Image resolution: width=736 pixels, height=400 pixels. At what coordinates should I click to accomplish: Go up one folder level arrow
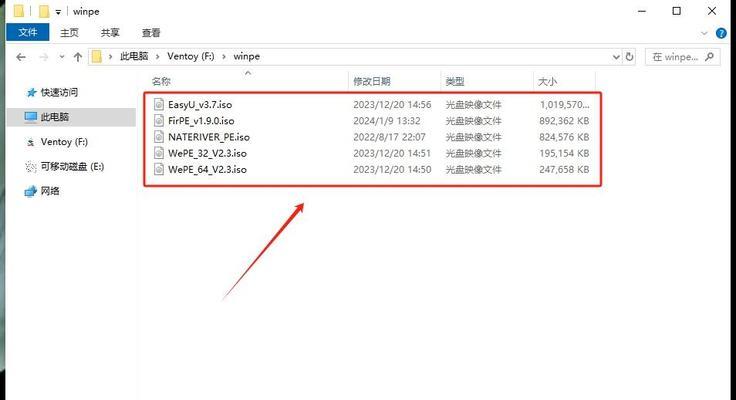tap(78, 57)
